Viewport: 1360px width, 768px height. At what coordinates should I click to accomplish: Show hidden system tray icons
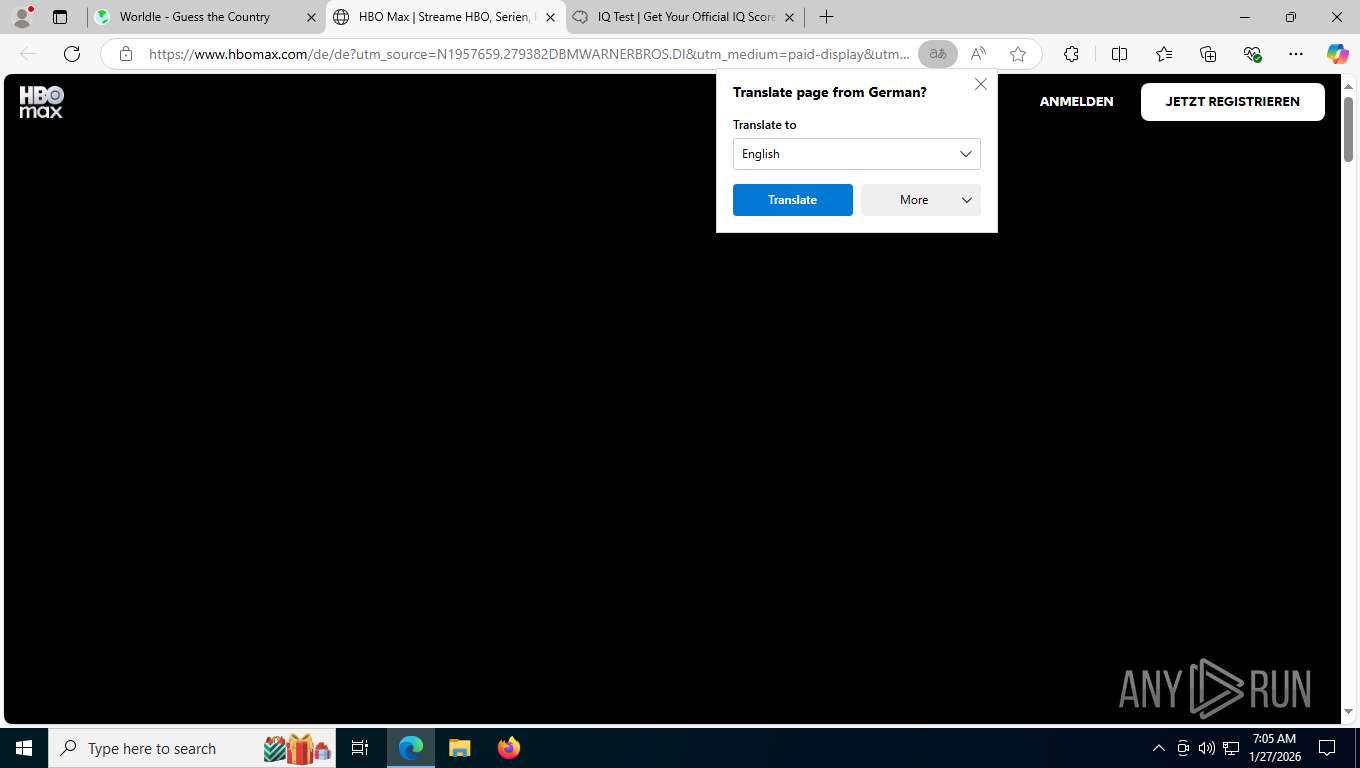(x=1159, y=748)
